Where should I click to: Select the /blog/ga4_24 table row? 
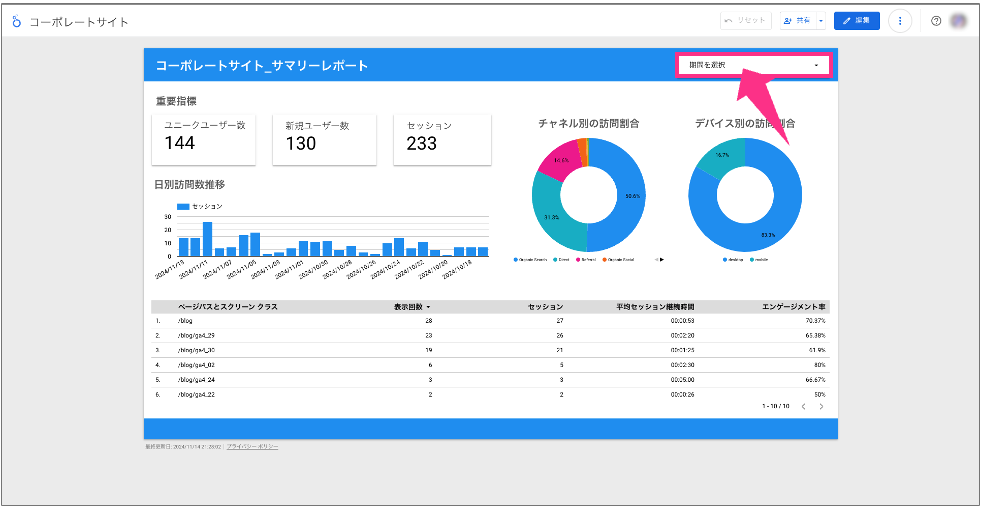(x=490, y=380)
